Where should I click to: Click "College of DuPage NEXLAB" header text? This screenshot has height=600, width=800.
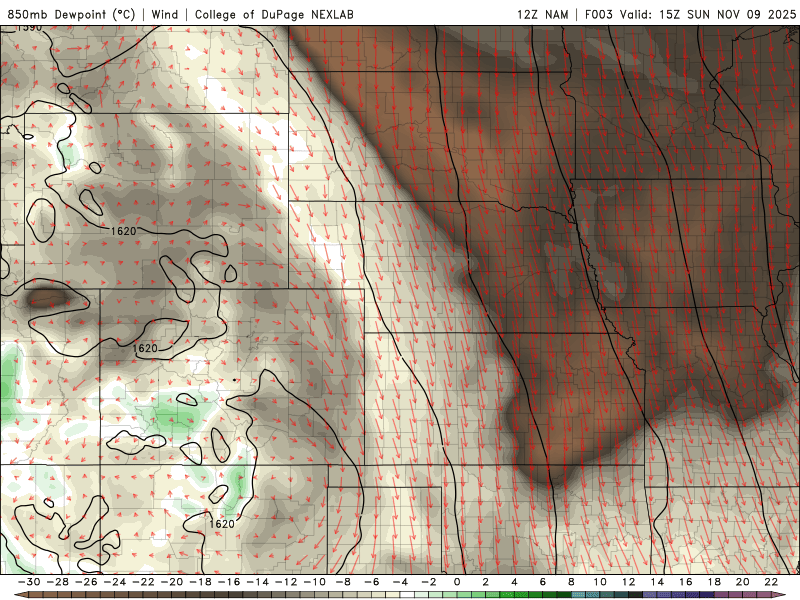pyautogui.click(x=274, y=14)
